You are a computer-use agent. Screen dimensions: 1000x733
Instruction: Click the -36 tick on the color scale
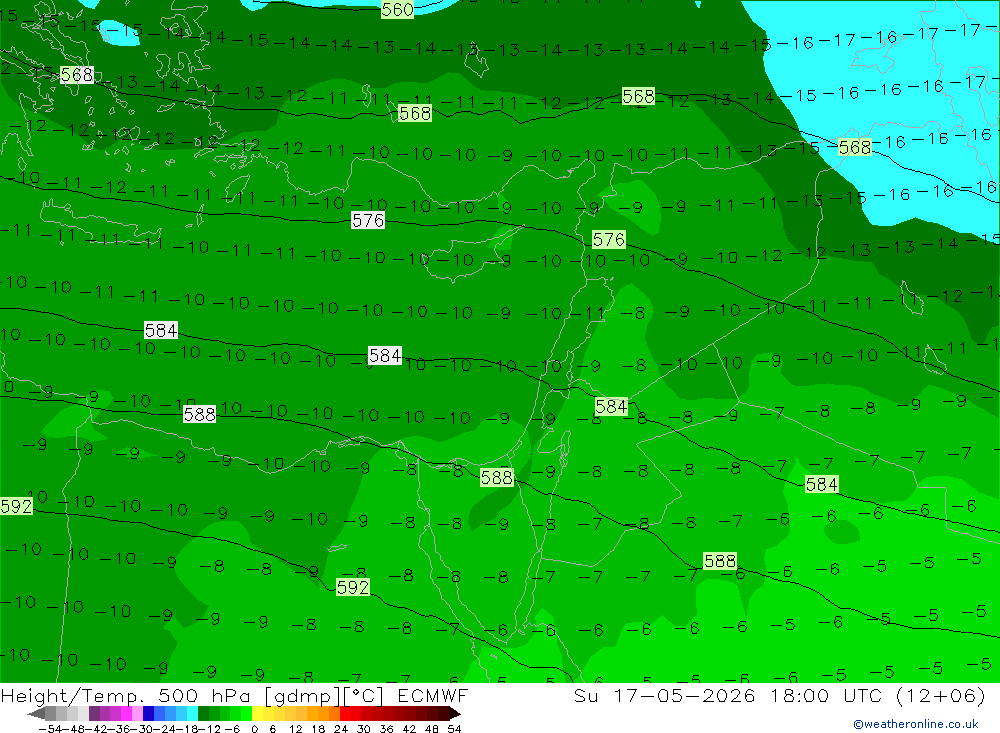pos(119,729)
